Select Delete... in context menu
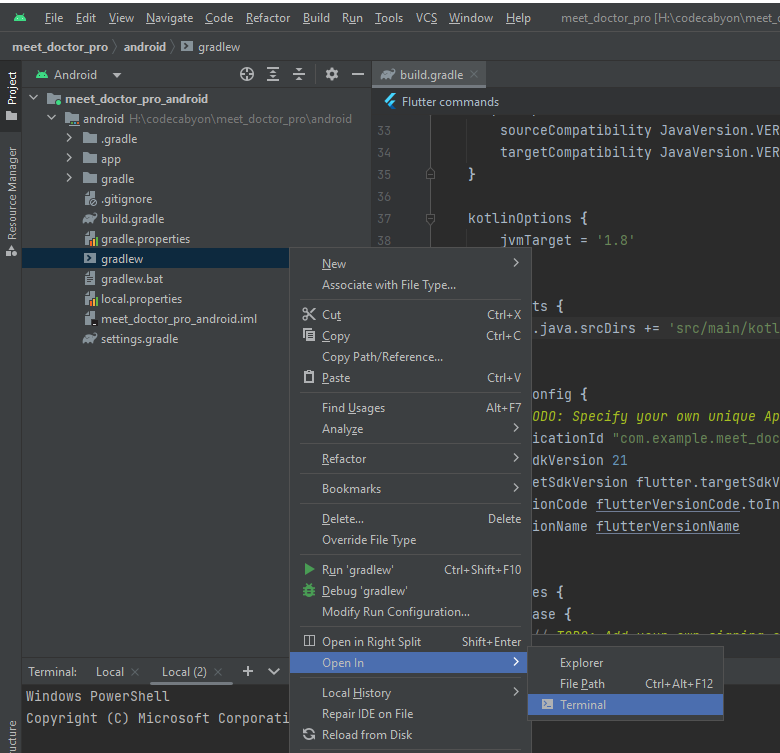Screen dimensions: 780x753 411,519
